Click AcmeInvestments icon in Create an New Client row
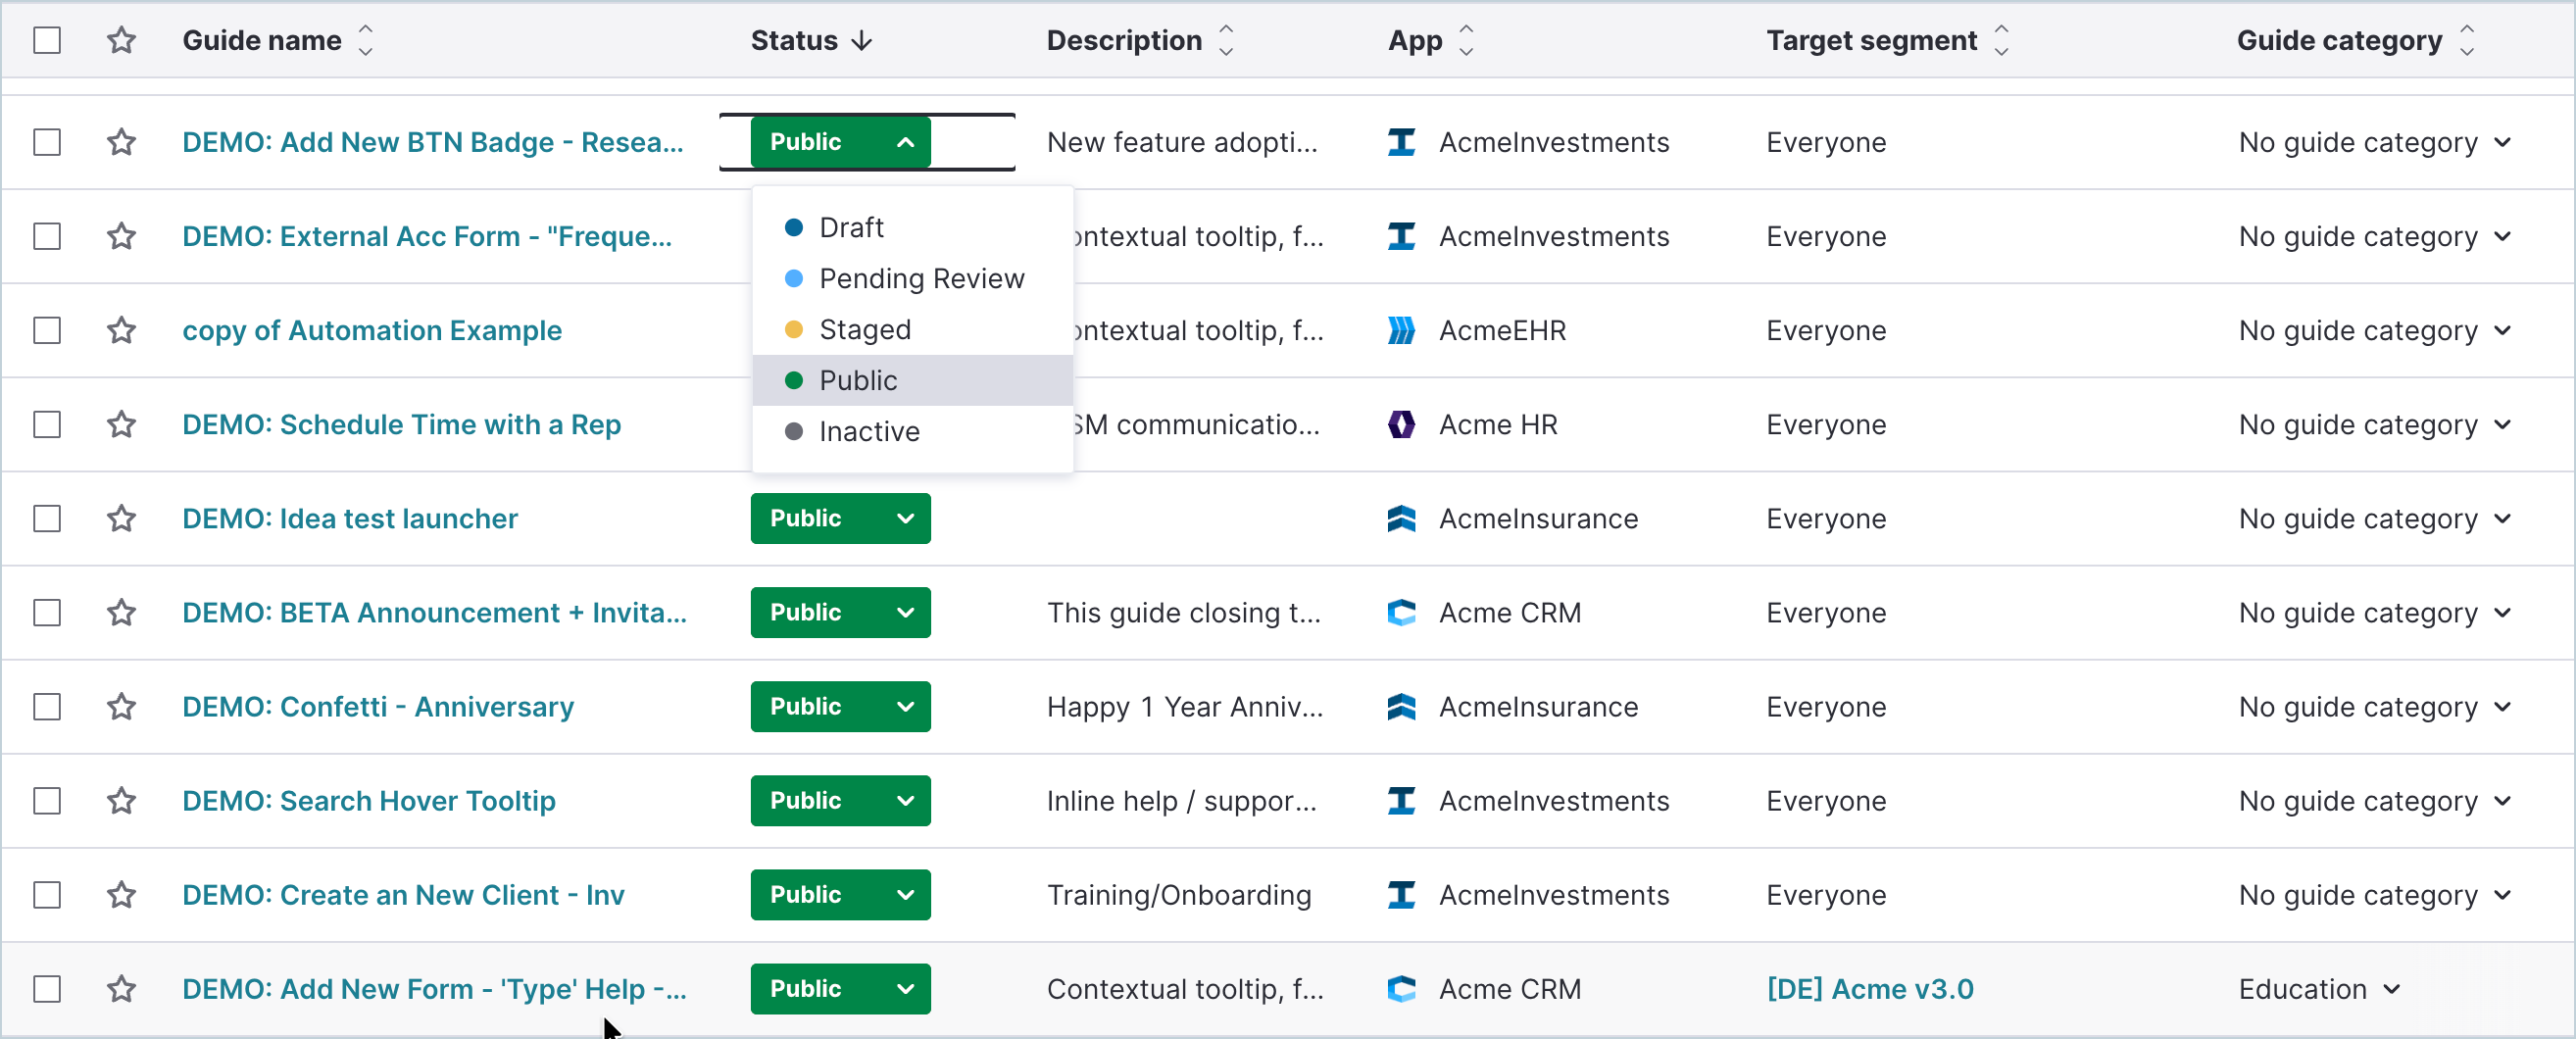 (1401, 894)
